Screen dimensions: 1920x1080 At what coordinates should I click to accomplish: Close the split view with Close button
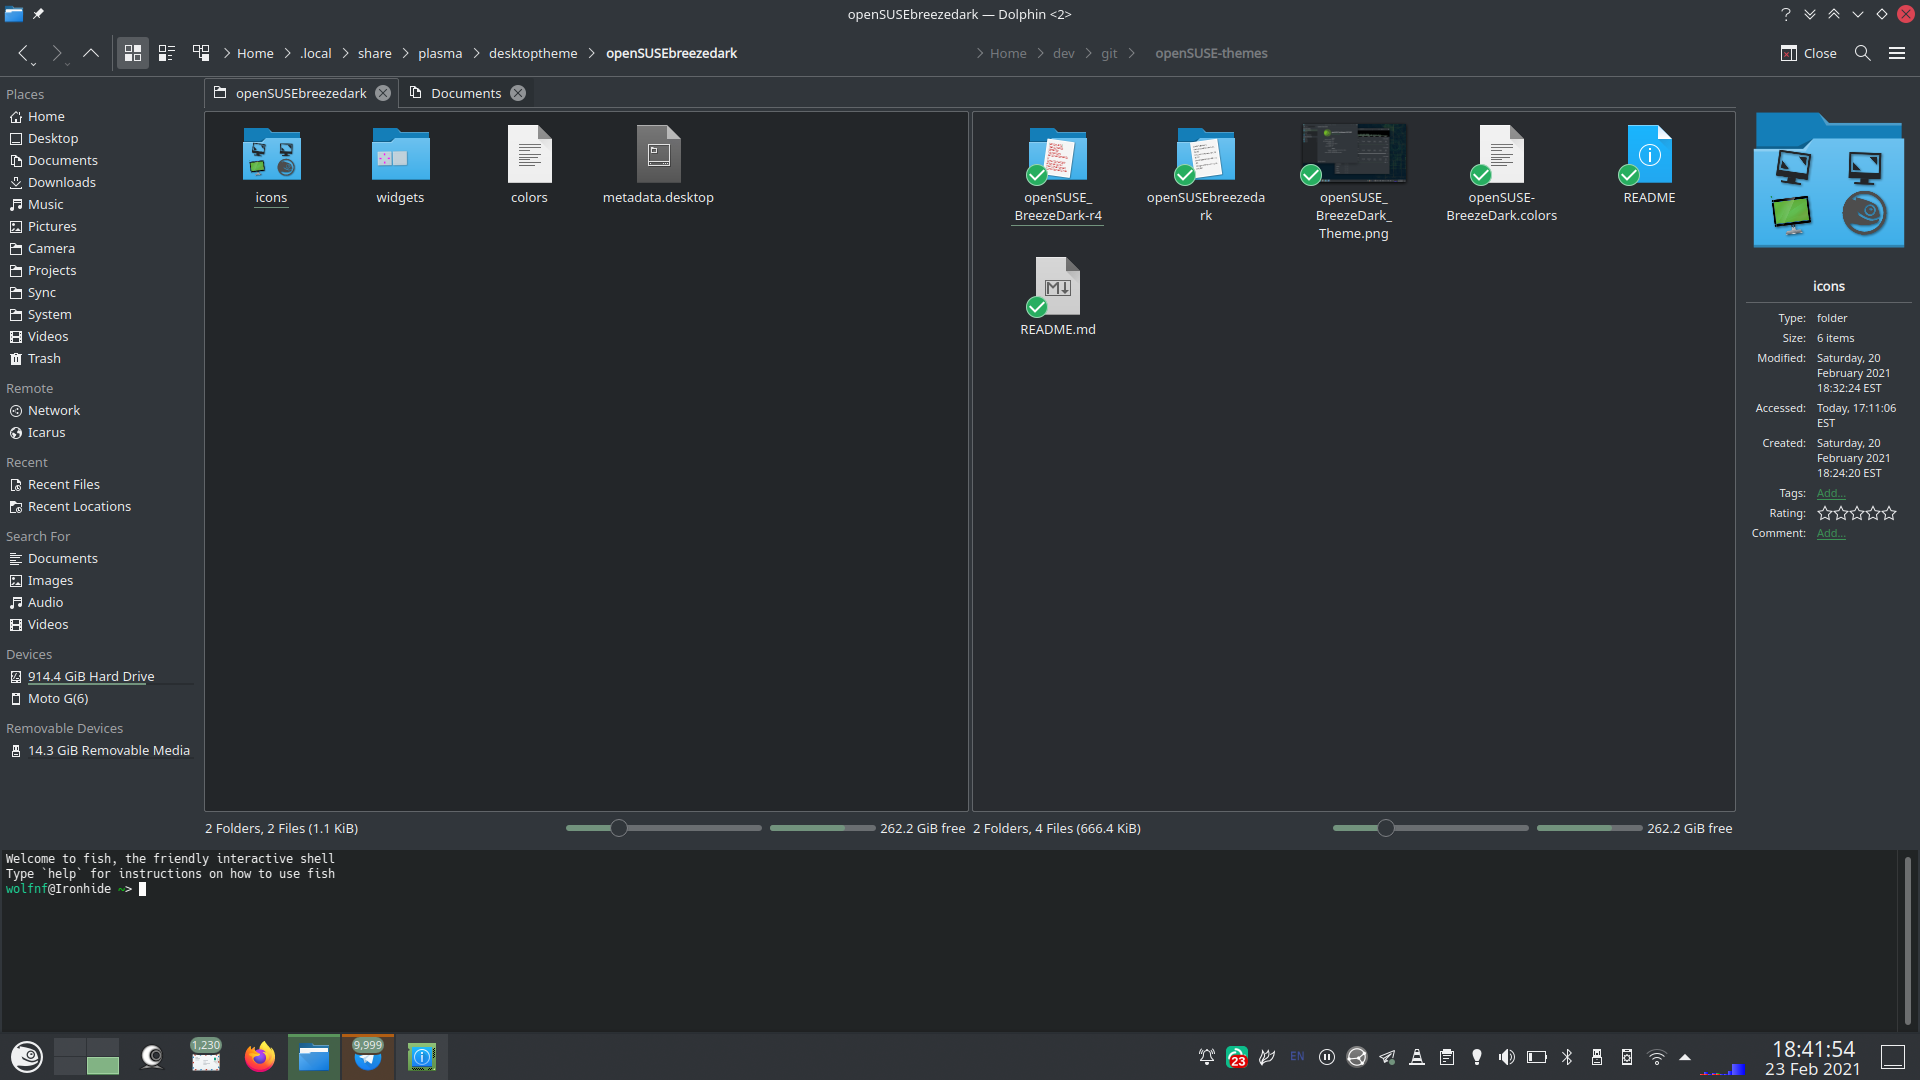pyautogui.click(x=1808, y=53)
